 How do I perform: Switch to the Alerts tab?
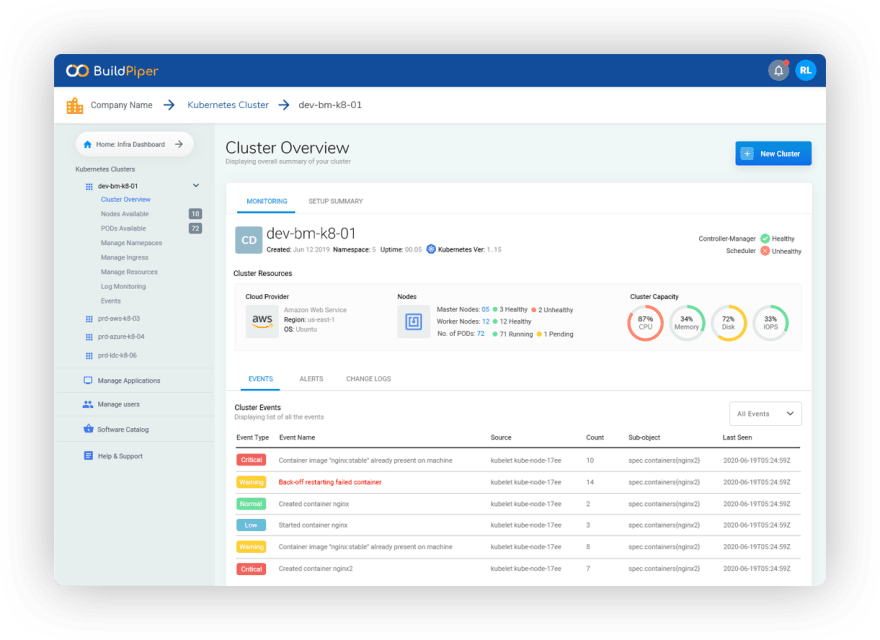point(311,379)
